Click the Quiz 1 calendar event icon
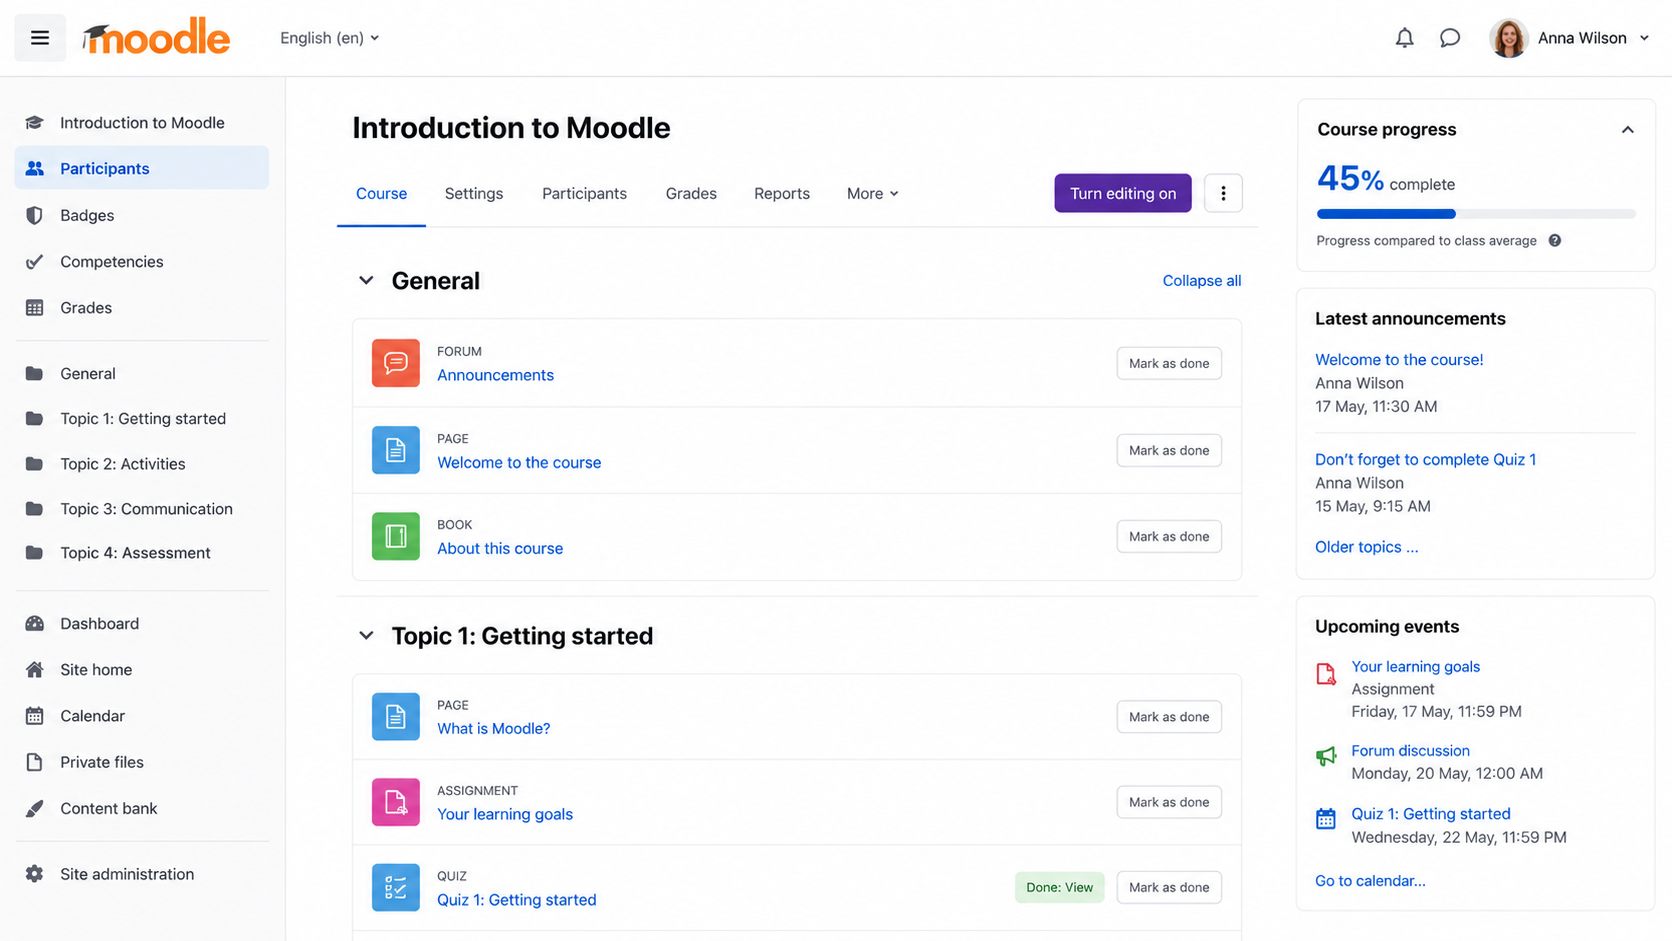This screenshot has width=1672, height=941. coord(1326,819)
